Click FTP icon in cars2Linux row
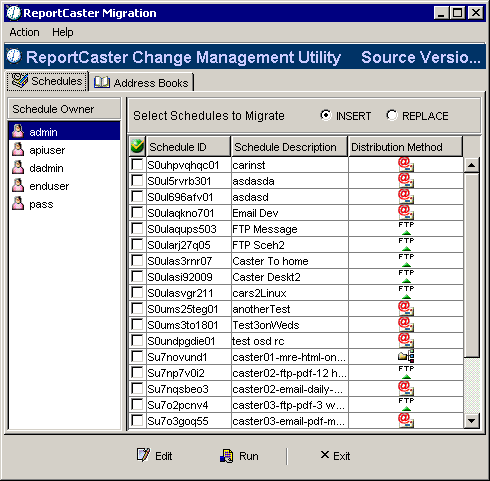 tap(406, 293)
